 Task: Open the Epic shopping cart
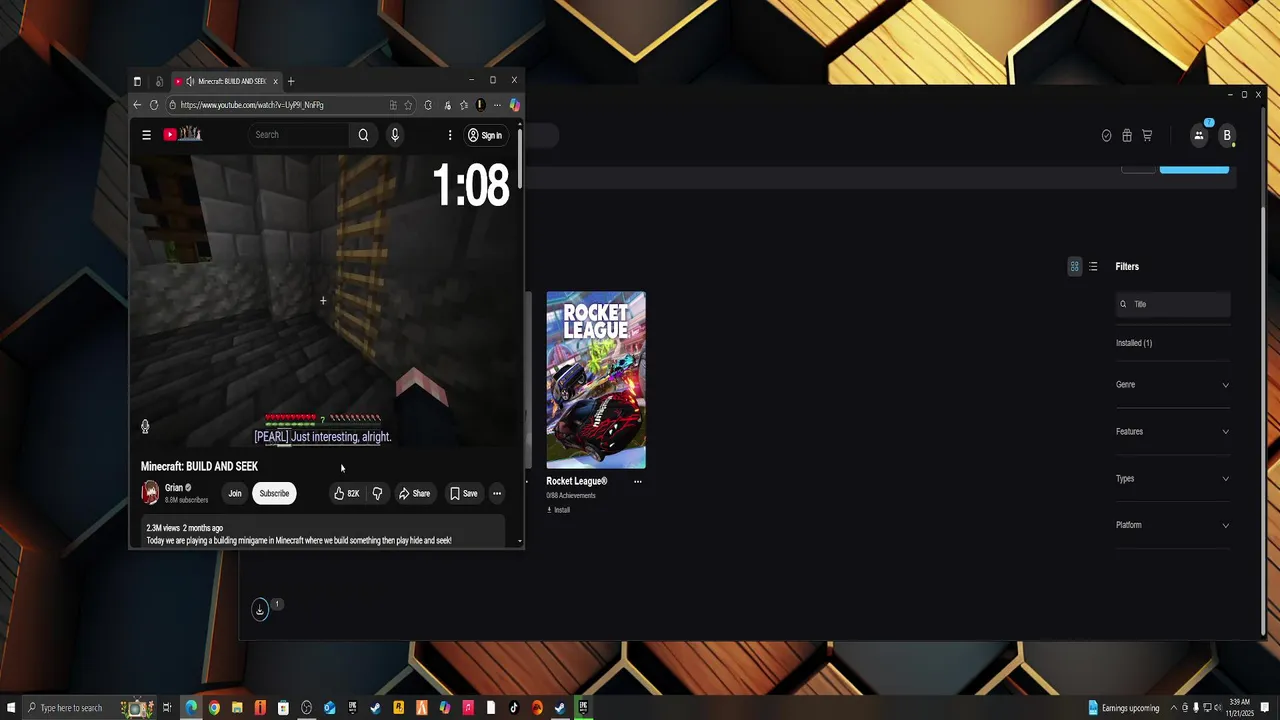(1147, 136)
